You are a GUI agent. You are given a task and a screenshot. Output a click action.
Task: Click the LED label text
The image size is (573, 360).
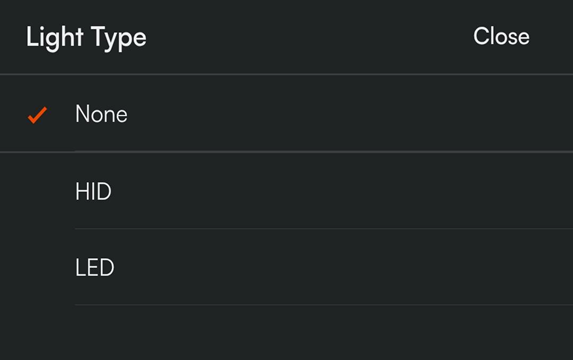point(95,268)
